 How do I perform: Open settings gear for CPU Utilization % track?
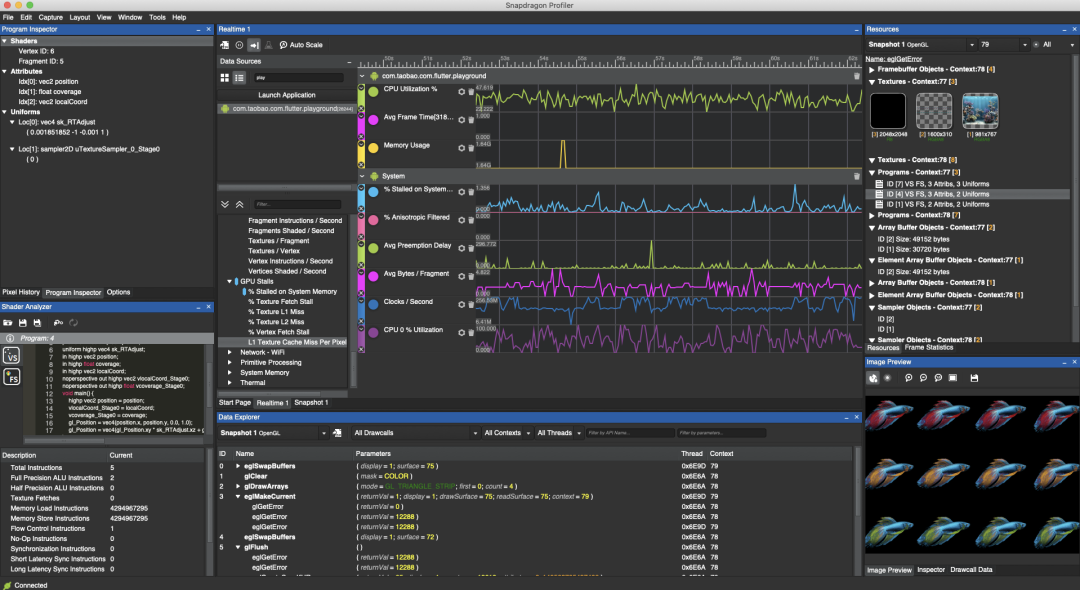461,91
